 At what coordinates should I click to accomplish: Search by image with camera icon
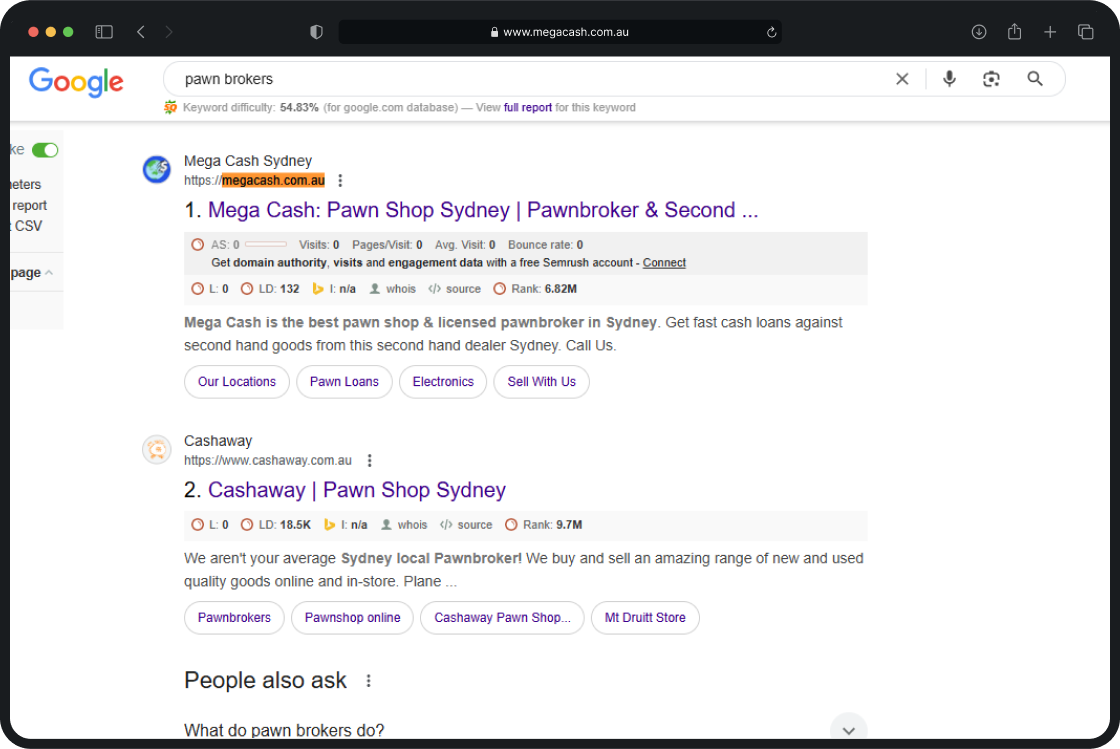click(991, 79)
